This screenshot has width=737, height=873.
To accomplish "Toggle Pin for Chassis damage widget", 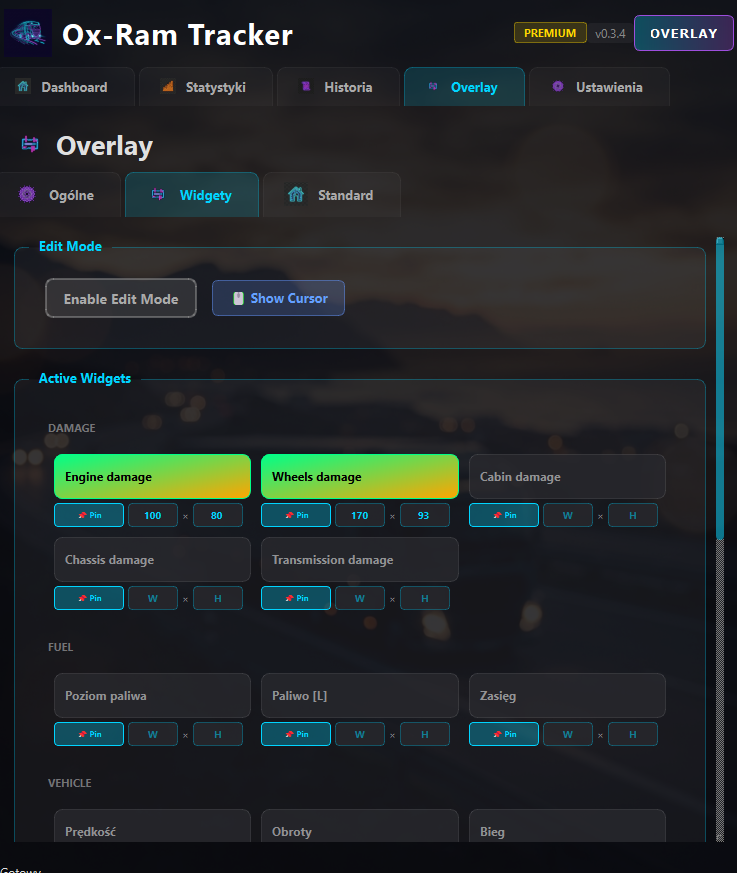I will click(x=89, y=598).
